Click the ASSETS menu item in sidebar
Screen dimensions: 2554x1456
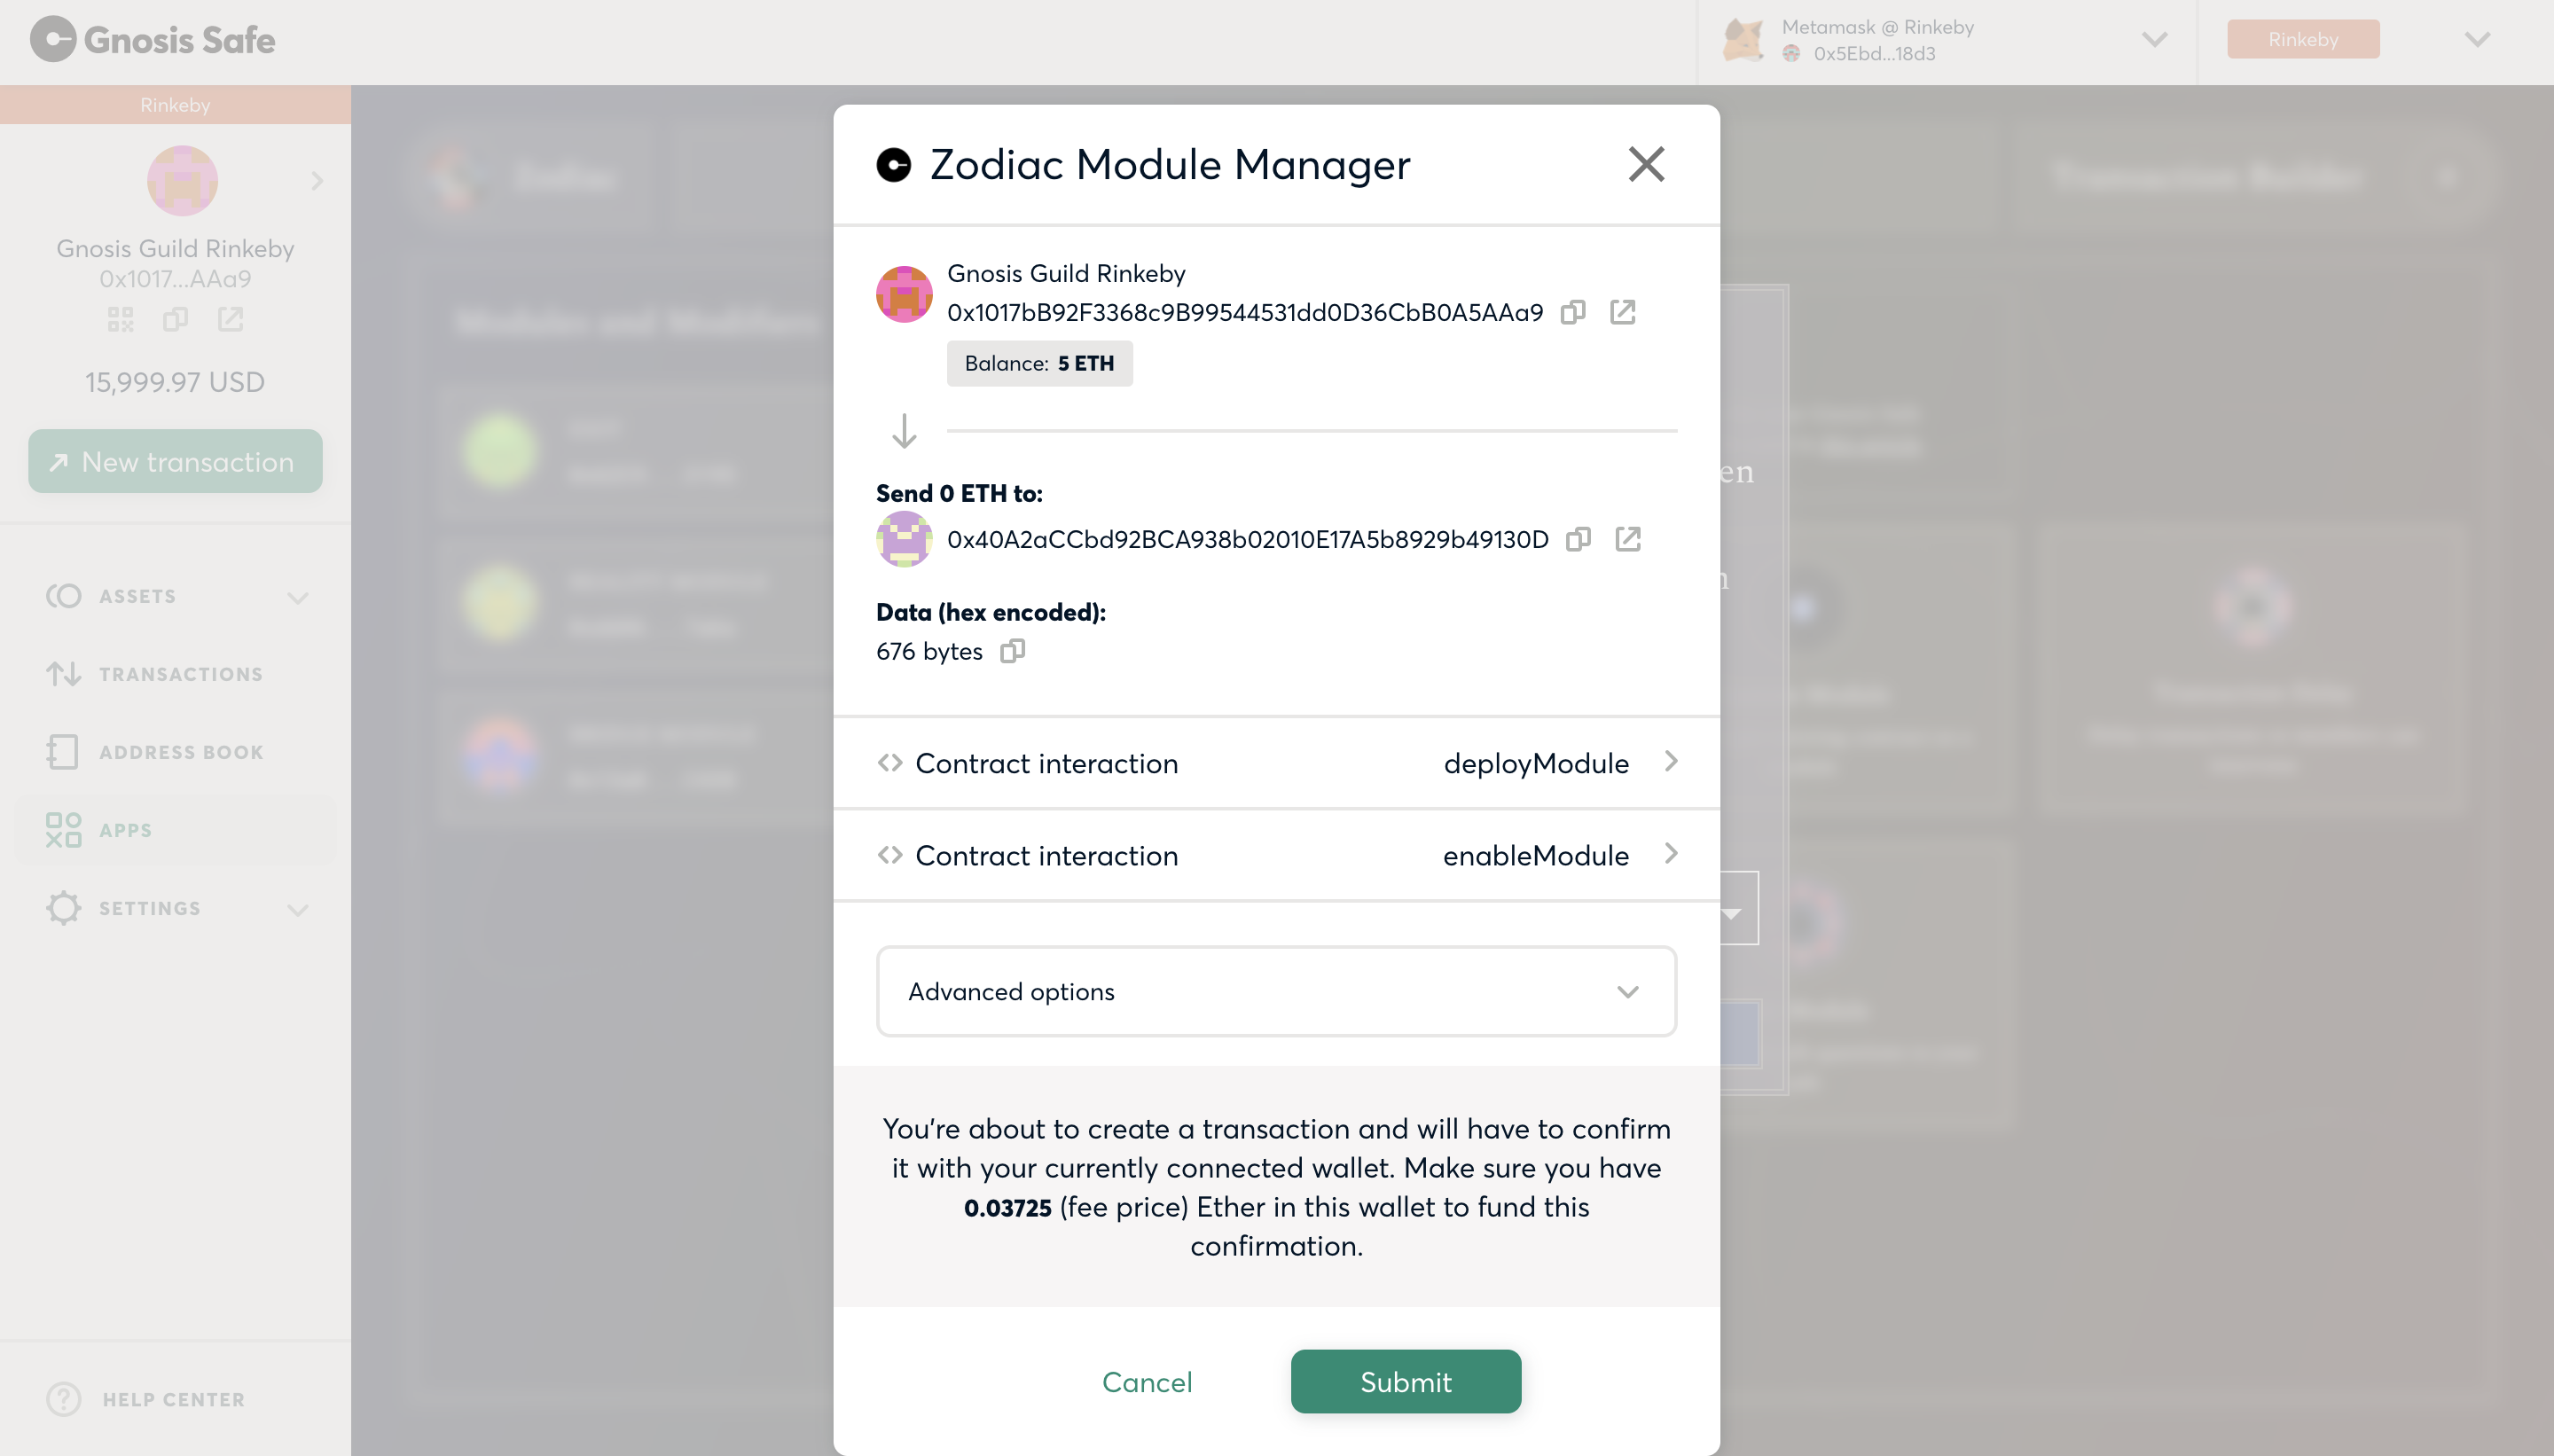(x=176, y=595)
